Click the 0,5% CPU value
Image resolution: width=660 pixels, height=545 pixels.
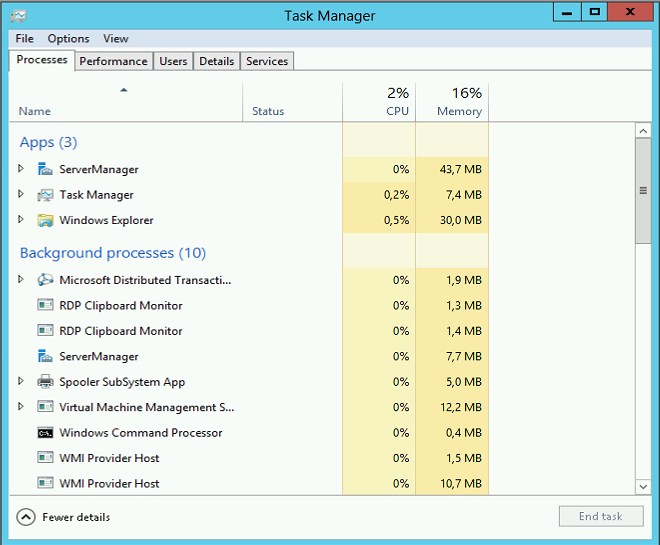(x=396, y=220)
